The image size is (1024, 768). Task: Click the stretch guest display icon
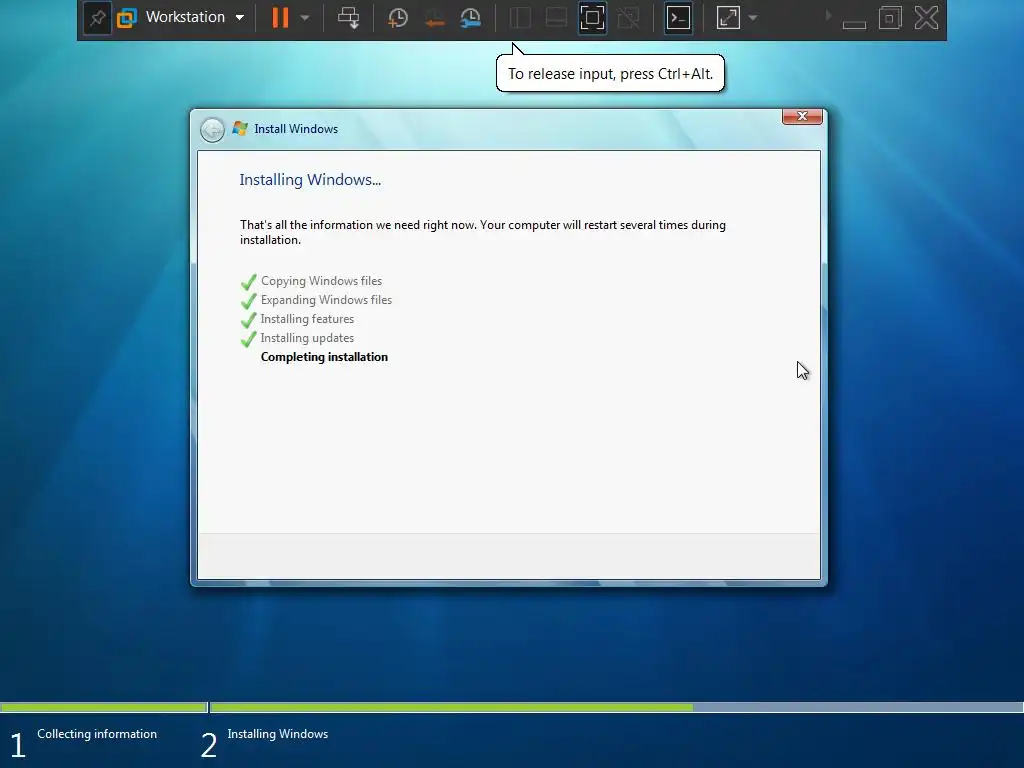728,18
